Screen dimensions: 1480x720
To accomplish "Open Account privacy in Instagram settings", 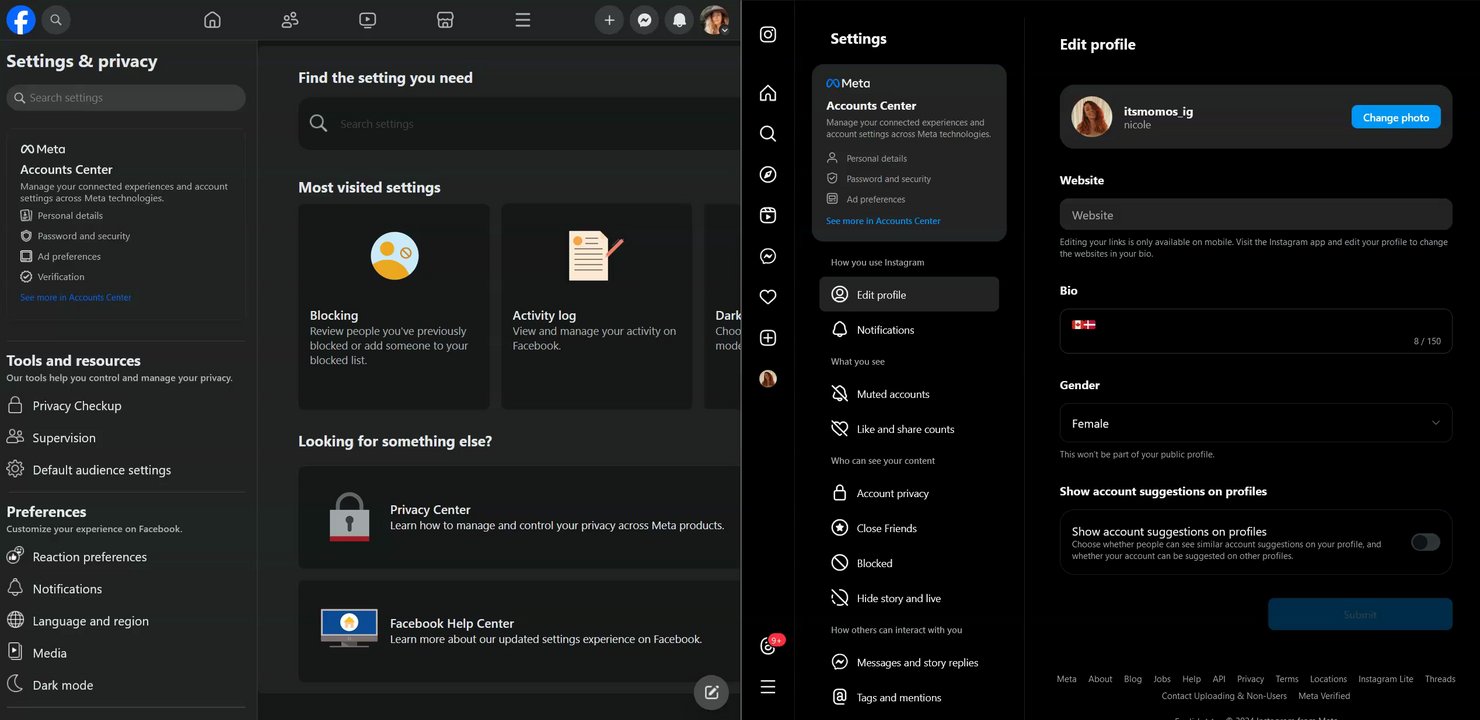I will (909, 493).
